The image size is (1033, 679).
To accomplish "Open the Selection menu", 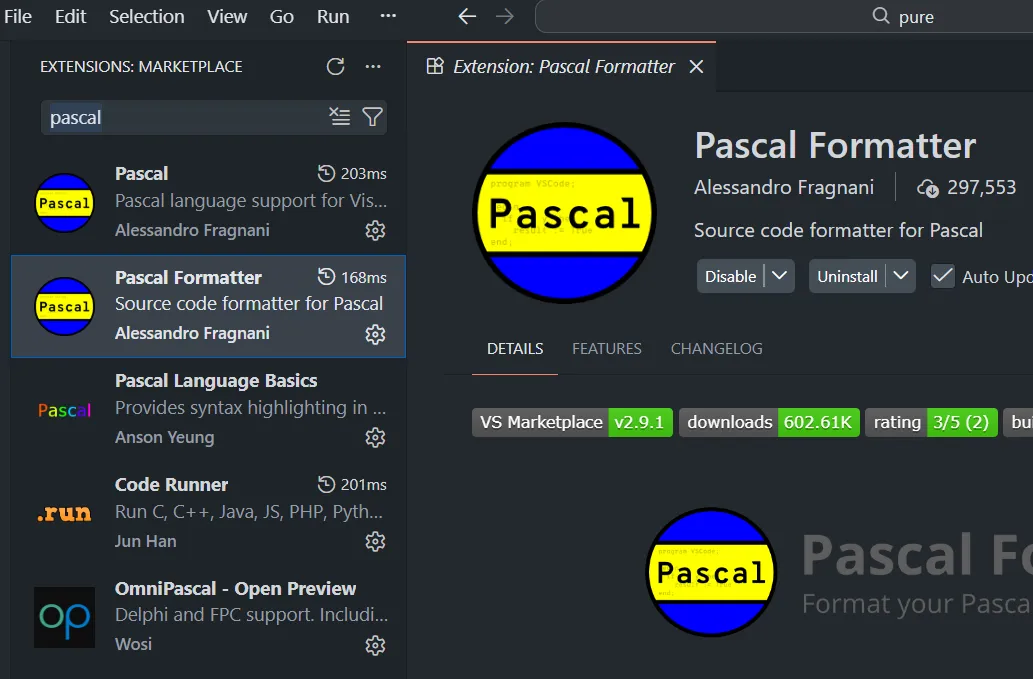I will (146, 17).
